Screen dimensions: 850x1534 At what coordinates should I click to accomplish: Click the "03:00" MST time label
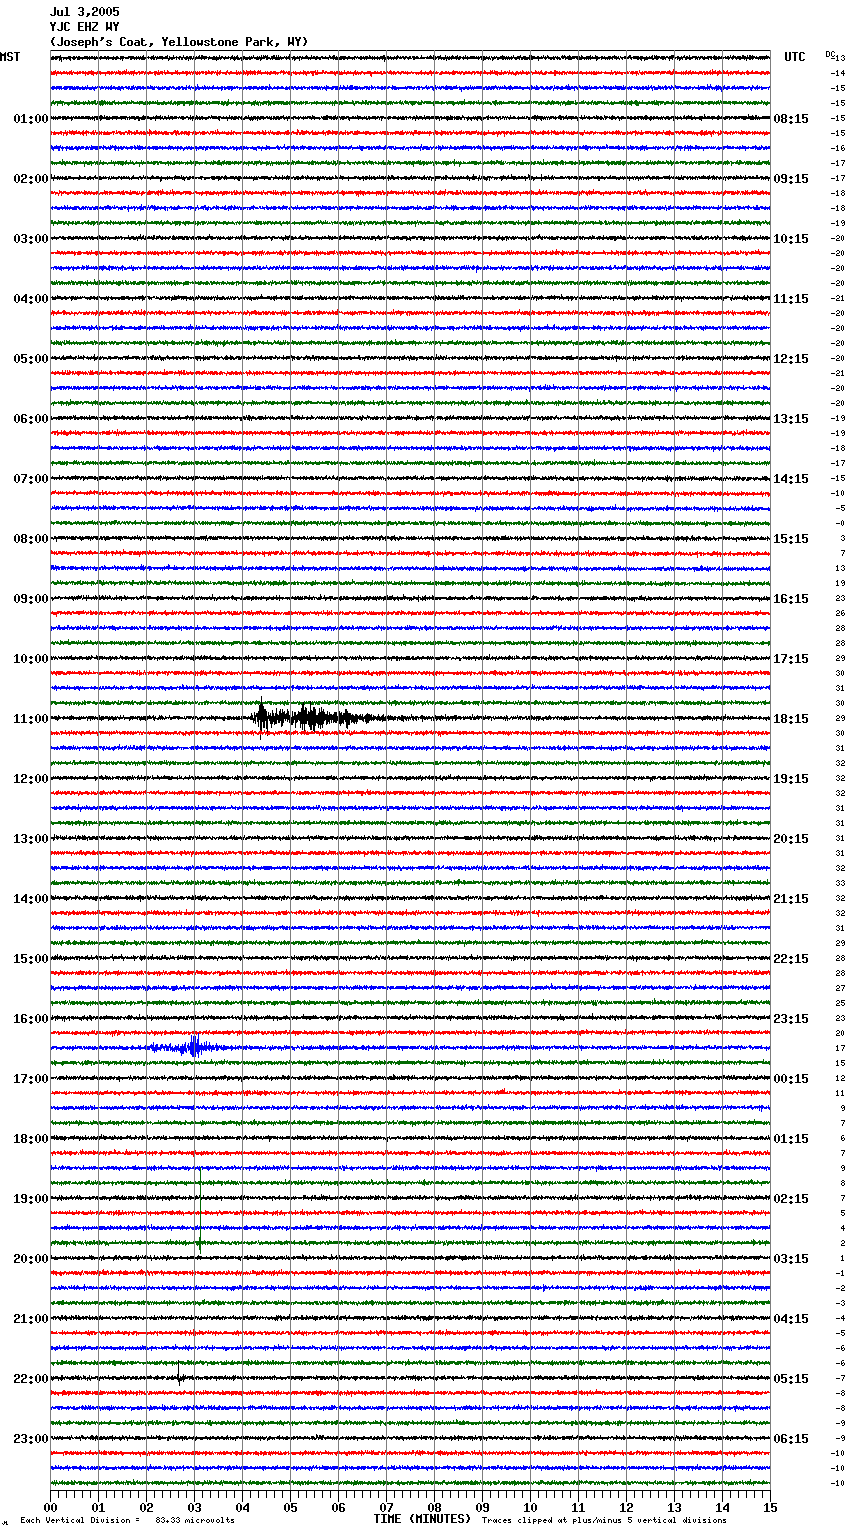tap(31, 239)
